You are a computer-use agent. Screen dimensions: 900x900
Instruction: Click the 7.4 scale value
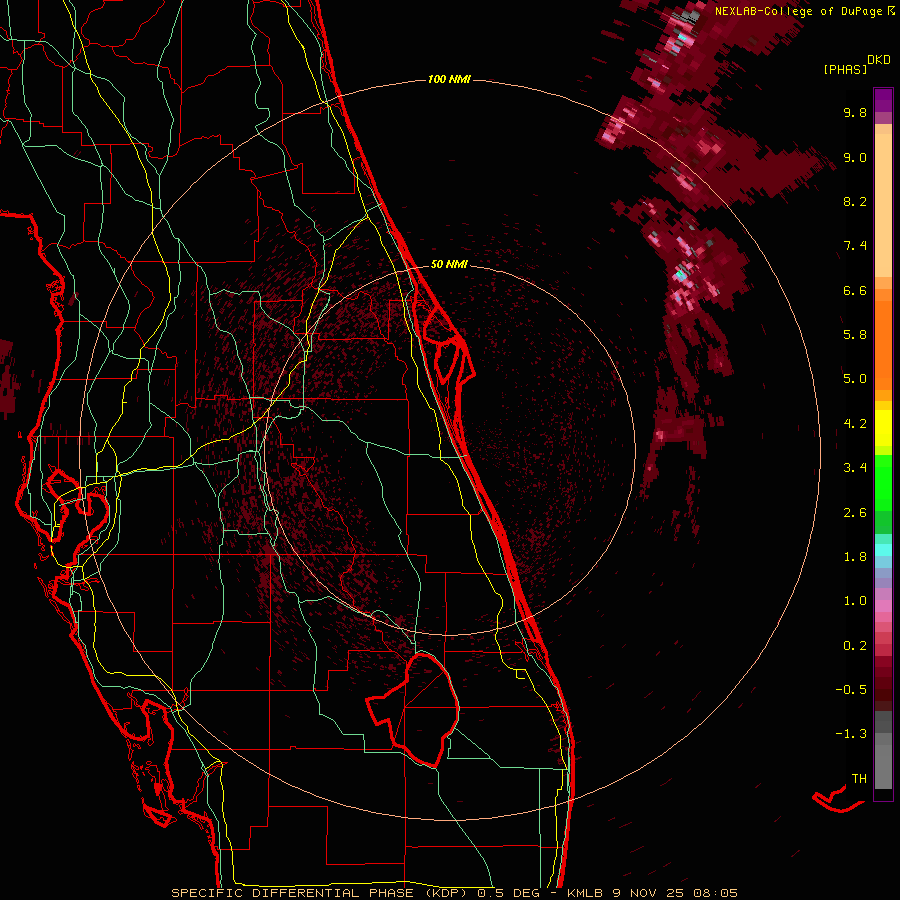tap(855, 246)
